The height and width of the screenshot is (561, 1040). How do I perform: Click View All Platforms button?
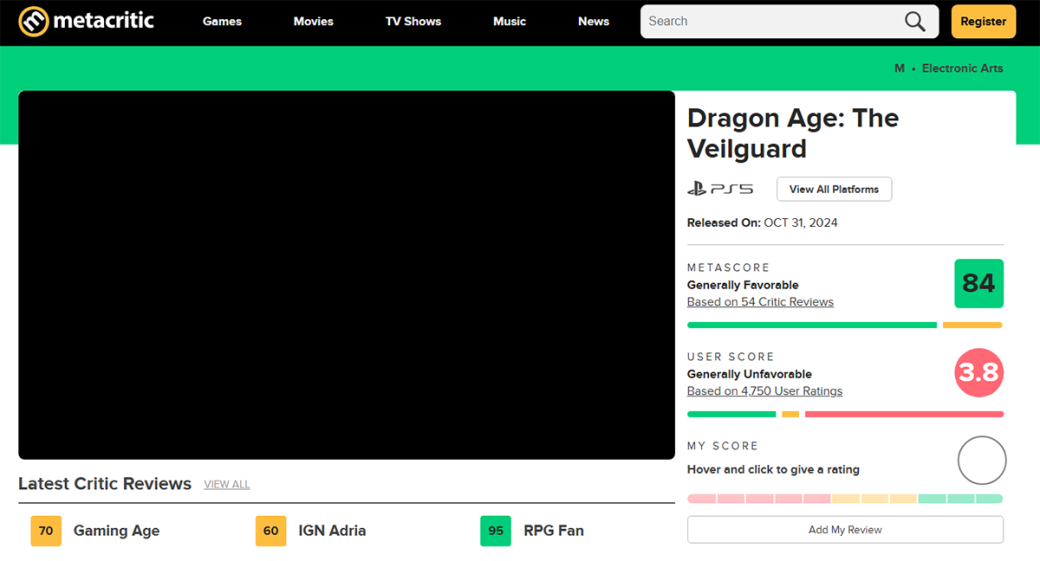pos(834,189)
